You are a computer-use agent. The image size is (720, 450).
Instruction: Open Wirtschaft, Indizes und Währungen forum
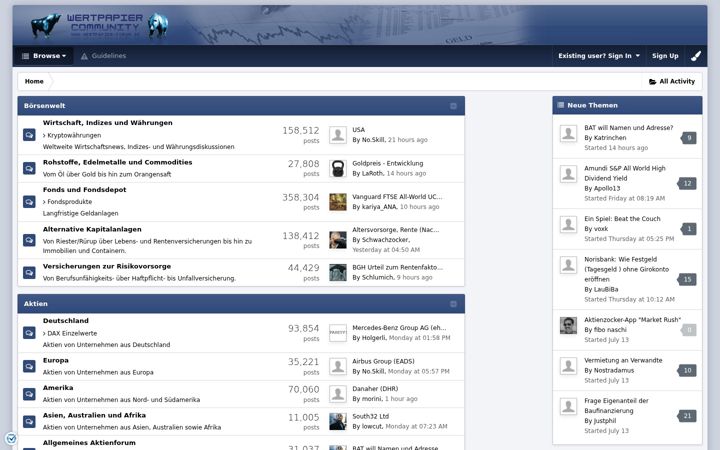point(107,123)
